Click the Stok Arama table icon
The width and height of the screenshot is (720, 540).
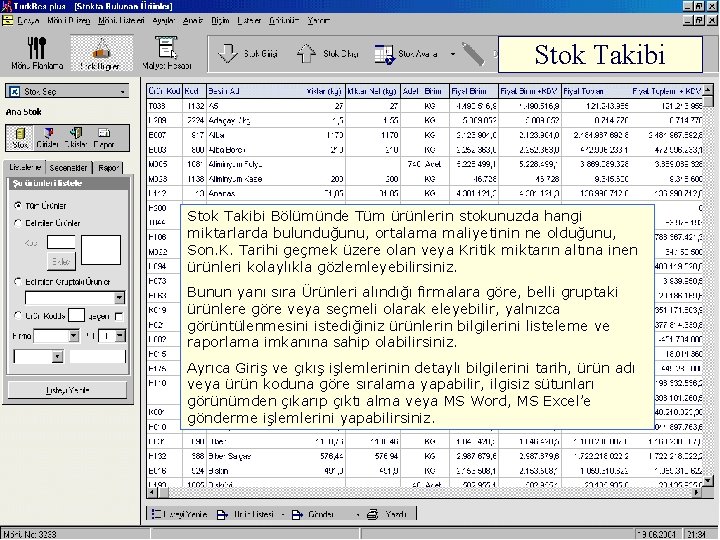point(384,54)
